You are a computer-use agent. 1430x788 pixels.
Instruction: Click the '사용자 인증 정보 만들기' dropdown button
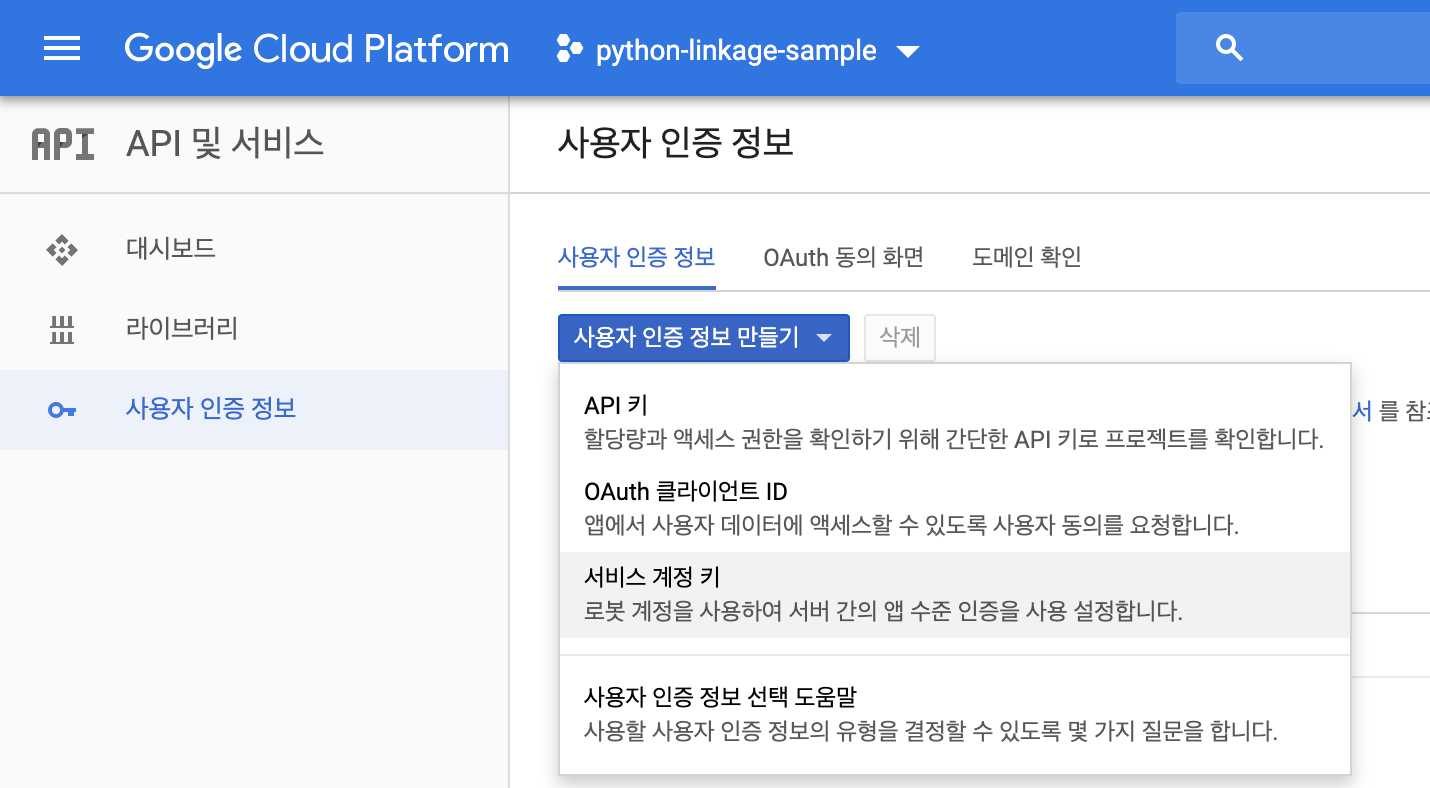(704, 338)
